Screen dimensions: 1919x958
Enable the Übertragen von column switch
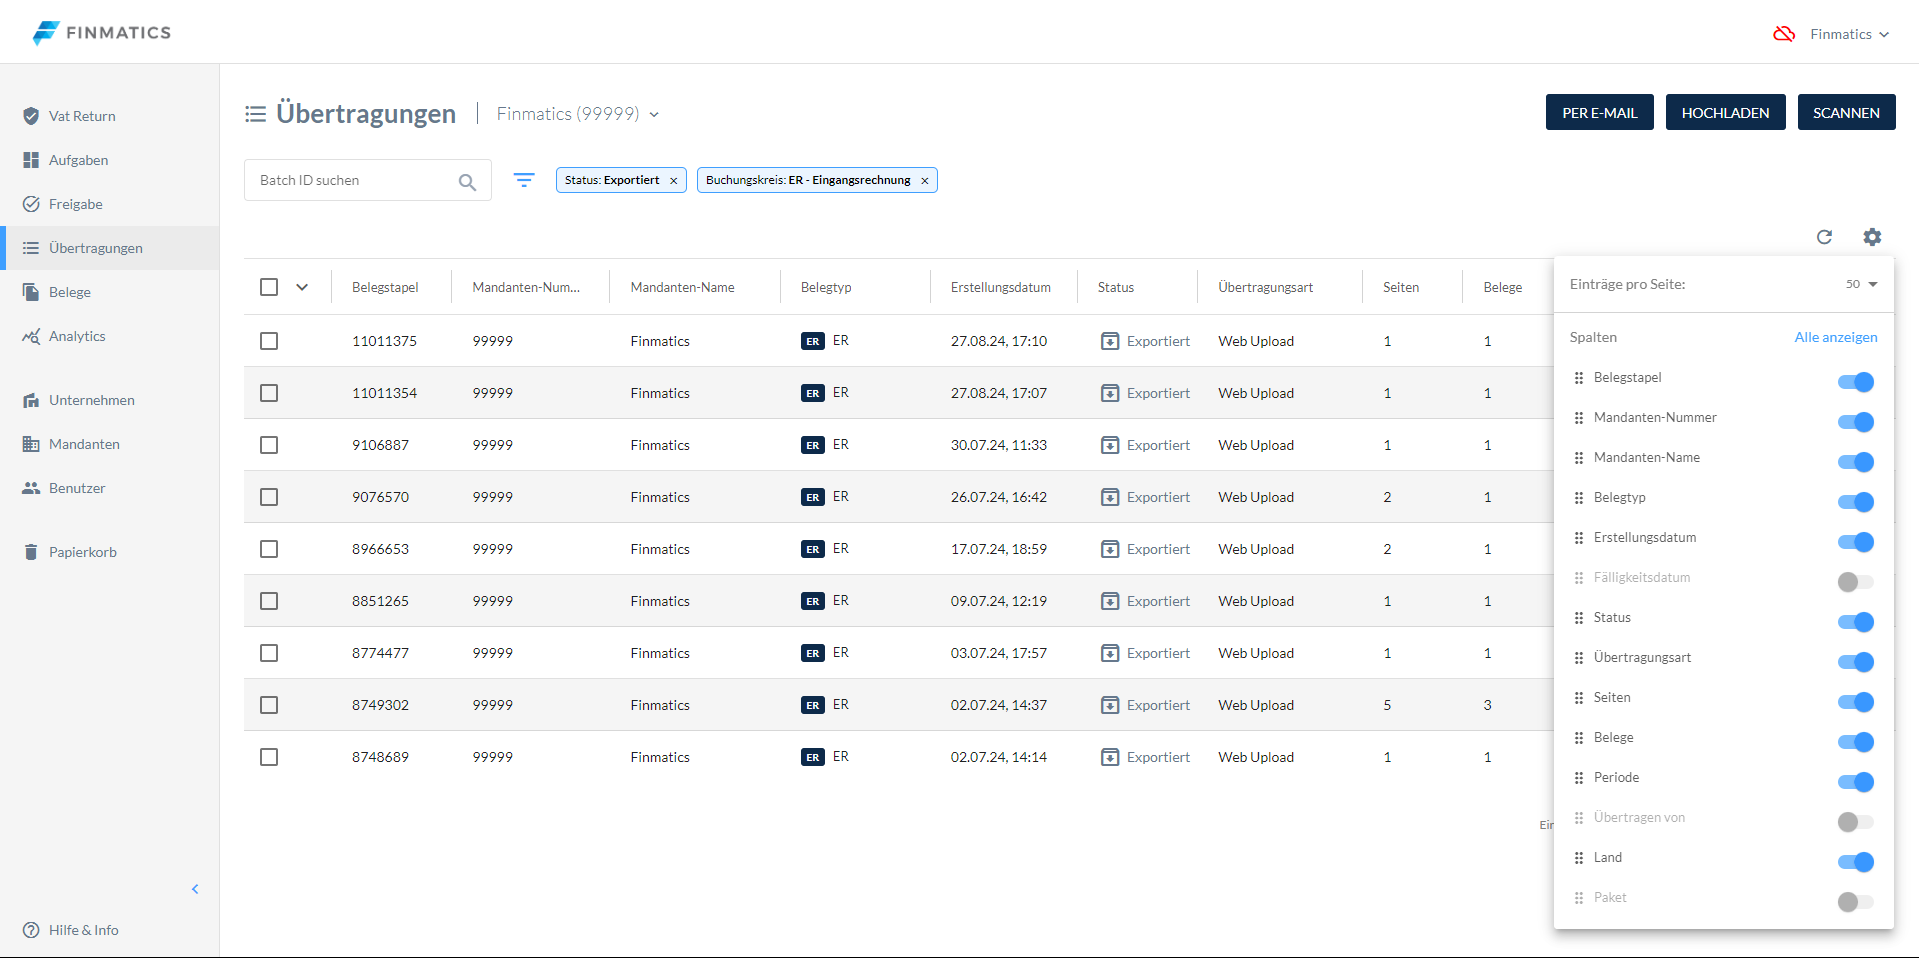[x=1856, y=822]
